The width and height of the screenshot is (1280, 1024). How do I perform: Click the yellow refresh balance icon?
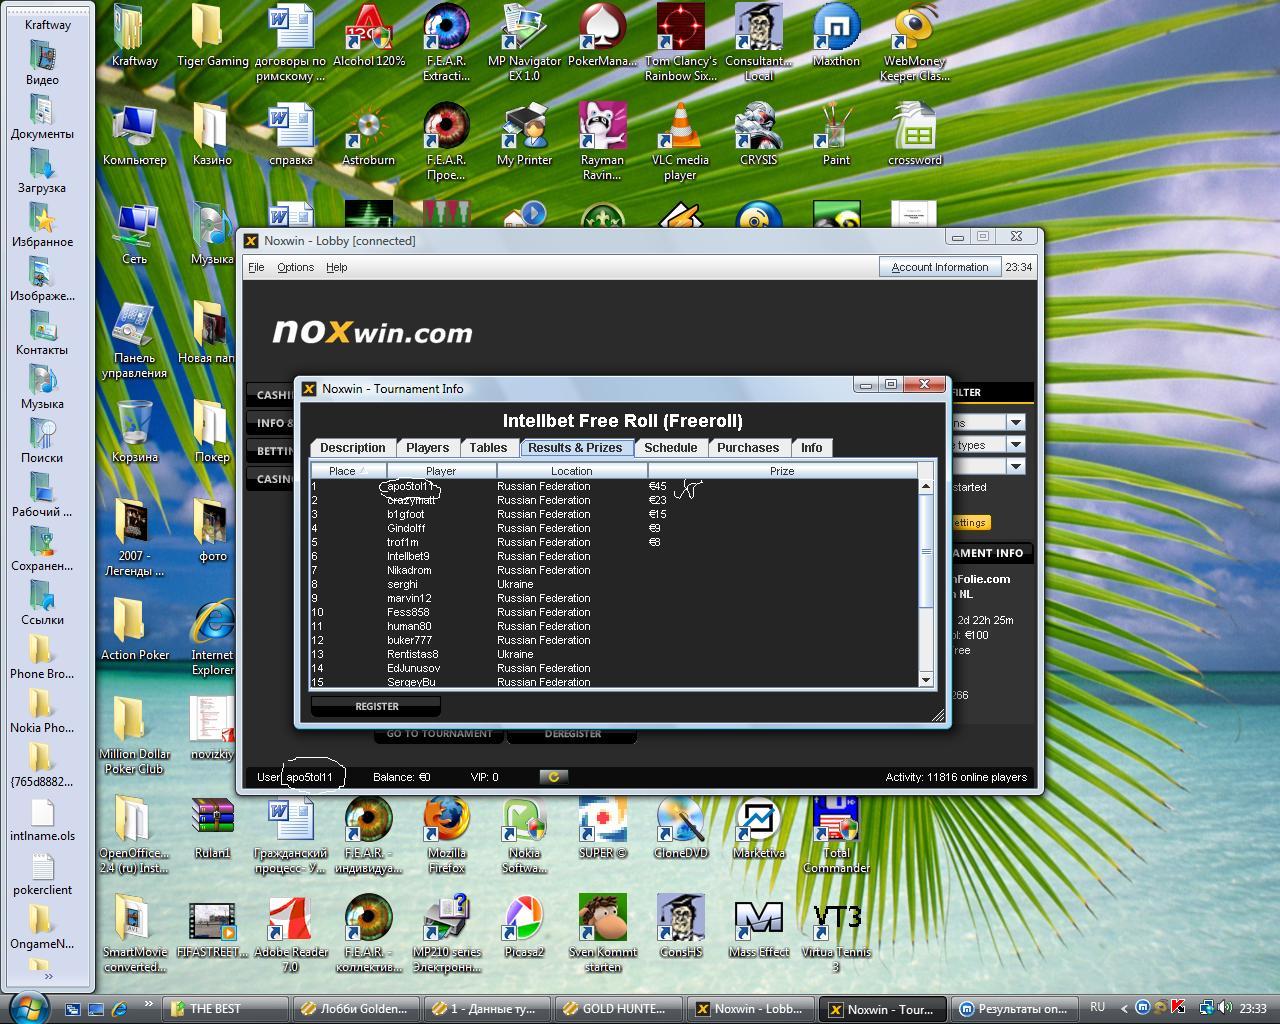pyautogui.click(x=553, y=777)
